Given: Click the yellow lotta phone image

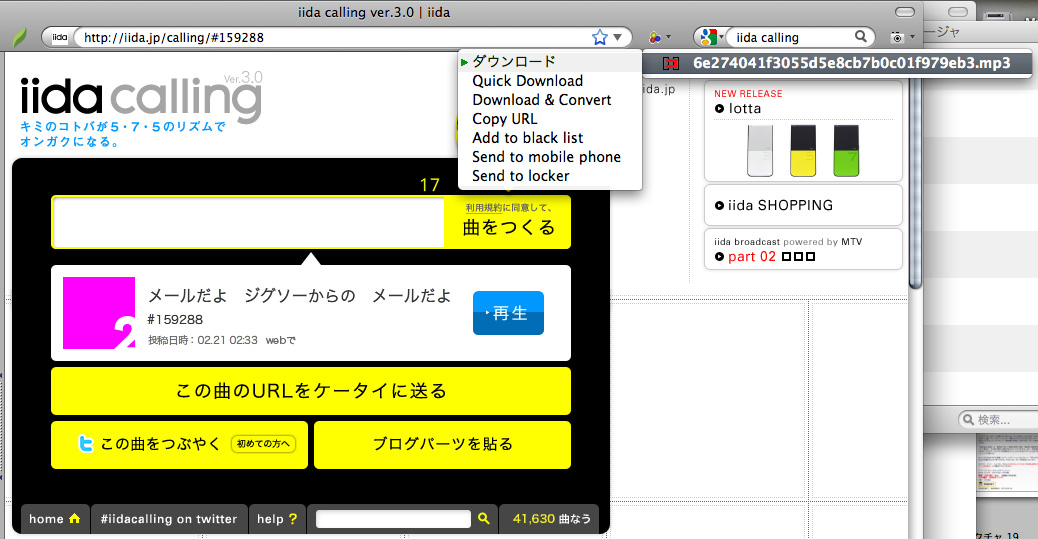Looking at the screenshot, I should [803, 150].
